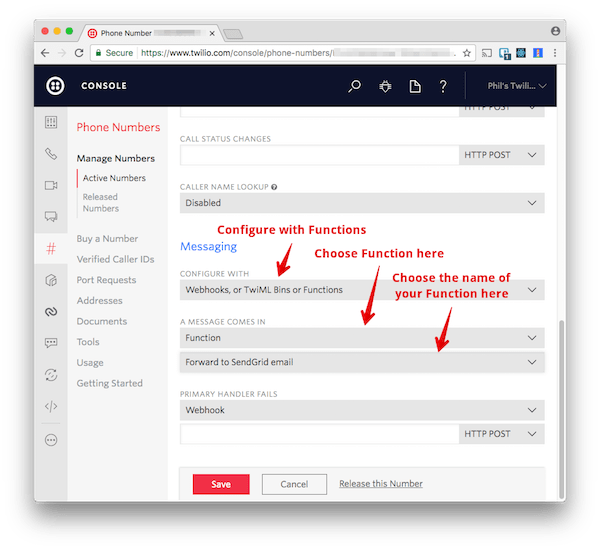The image size is (600, 550).
Task: Click the Phone Numbers heading link
Action: point(118,127)
